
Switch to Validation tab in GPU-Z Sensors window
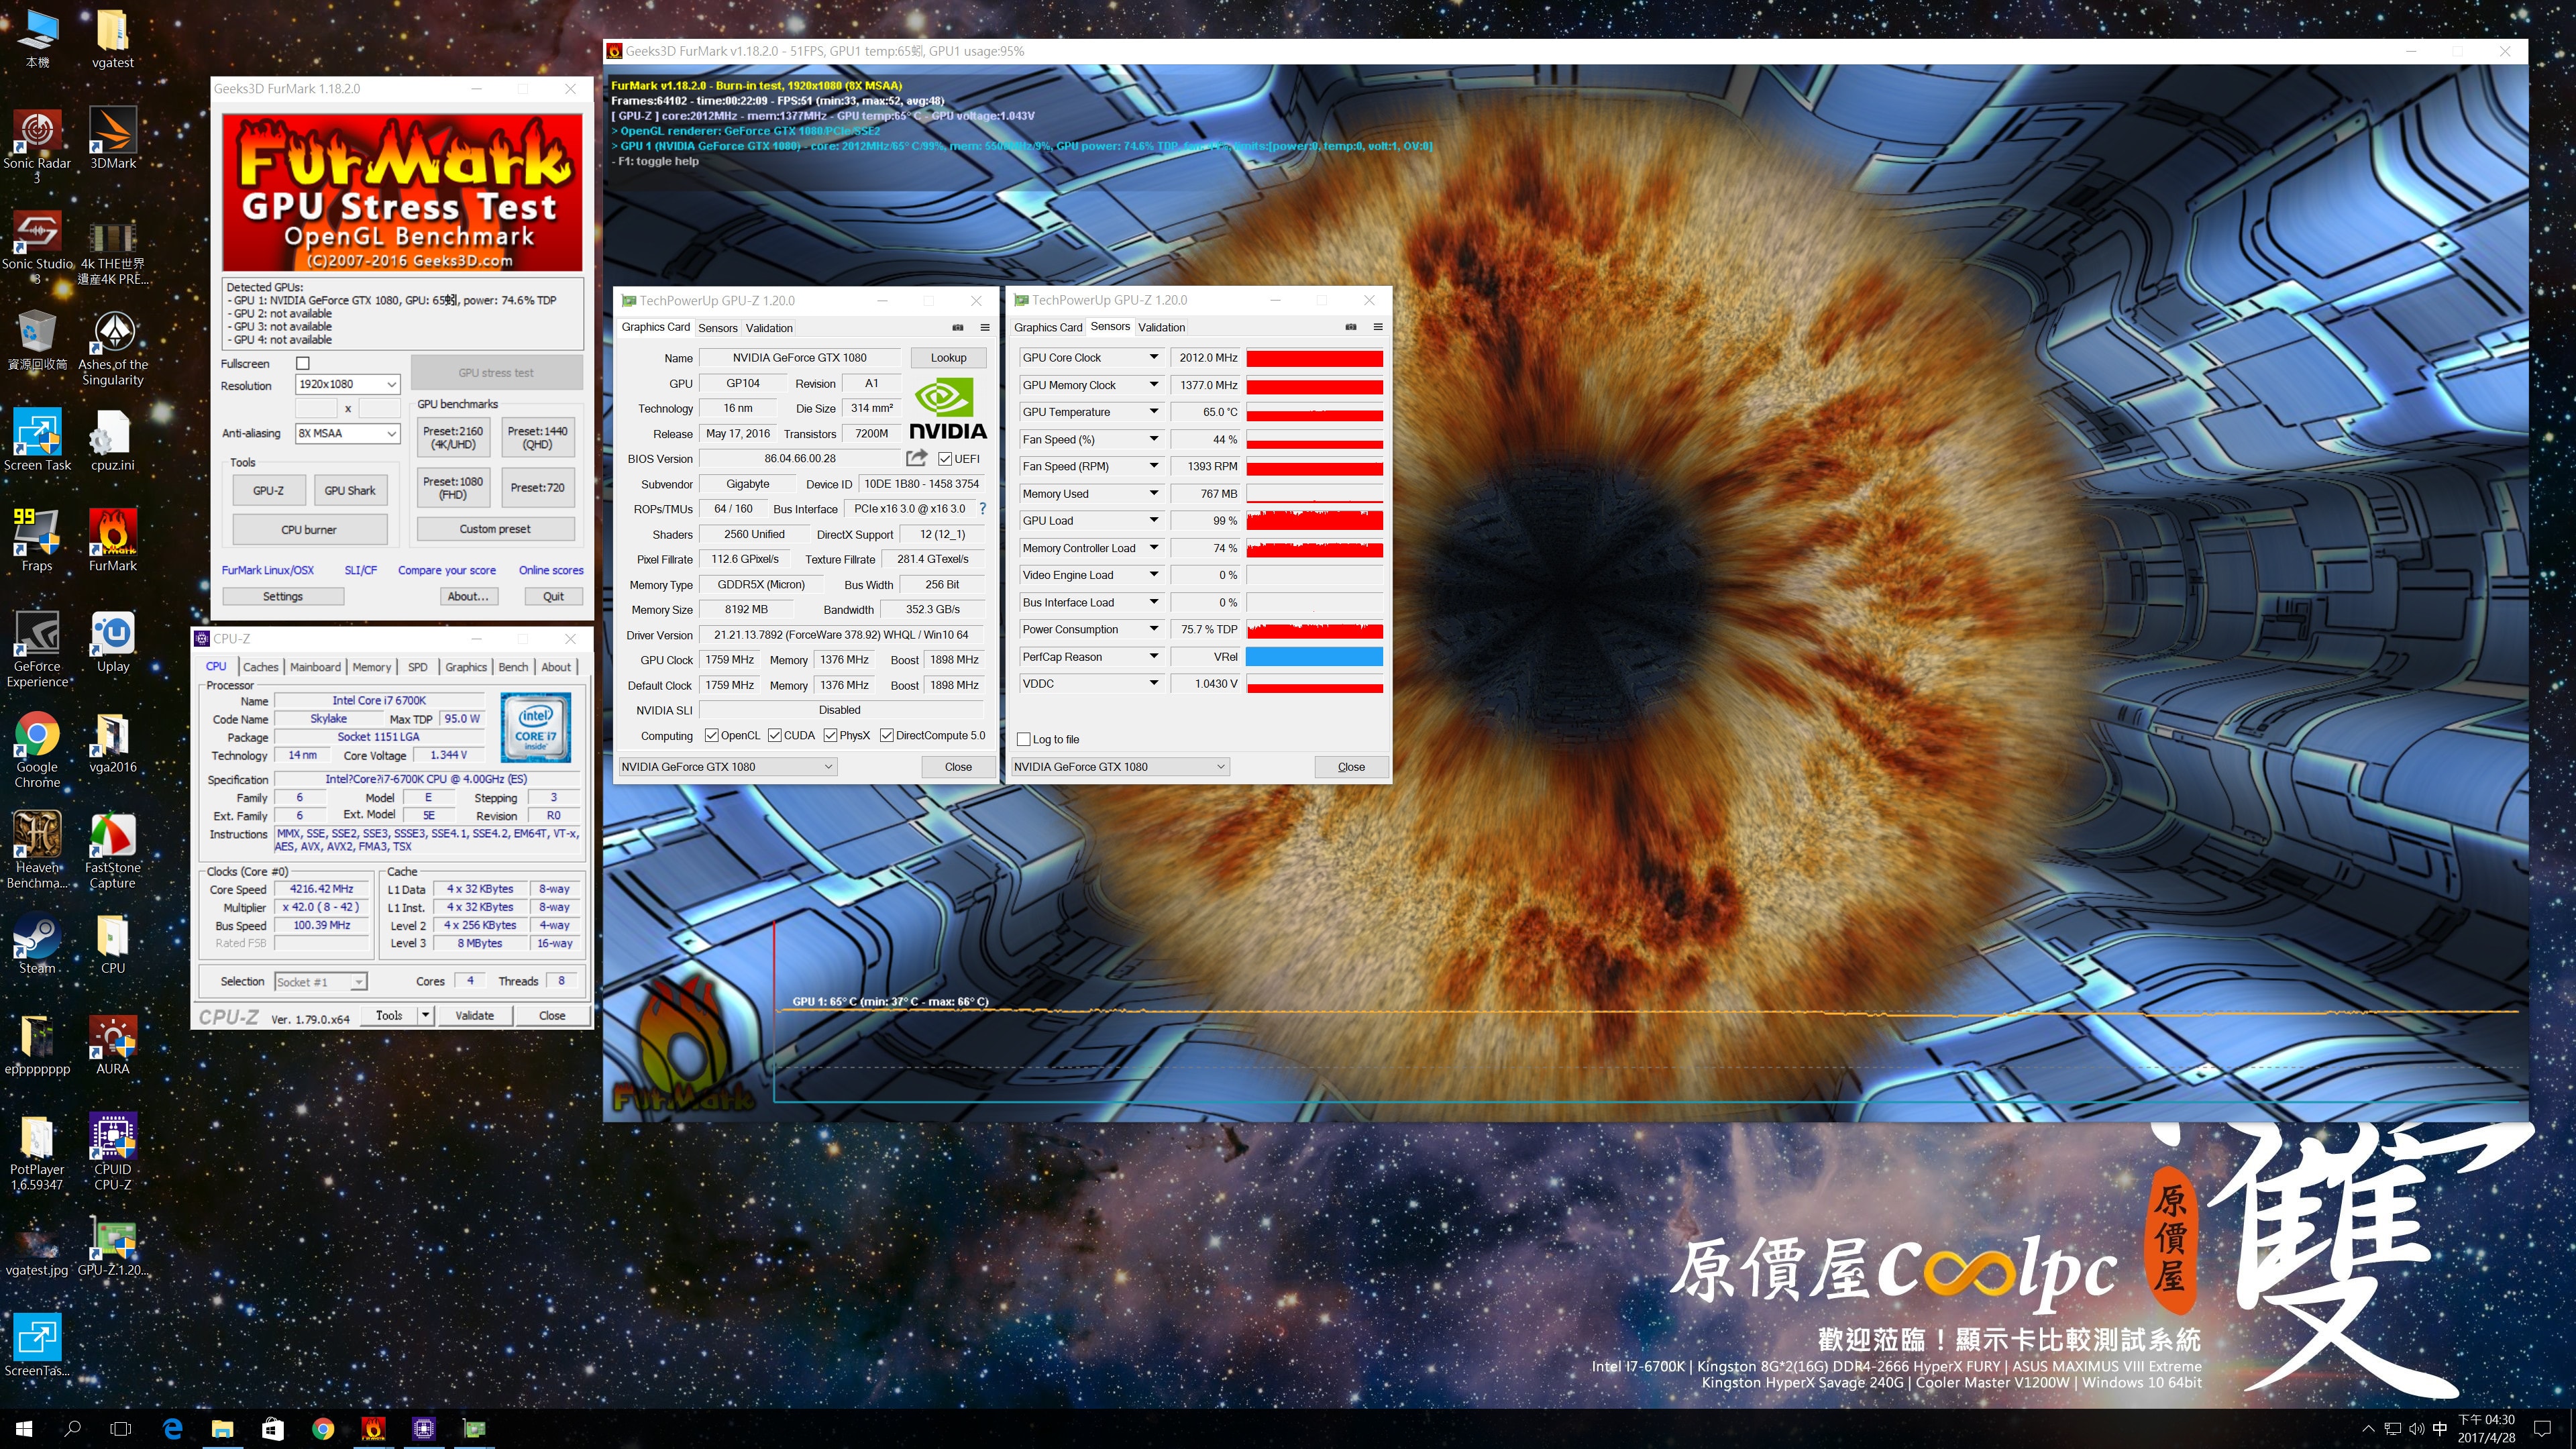pos(1161,327)
